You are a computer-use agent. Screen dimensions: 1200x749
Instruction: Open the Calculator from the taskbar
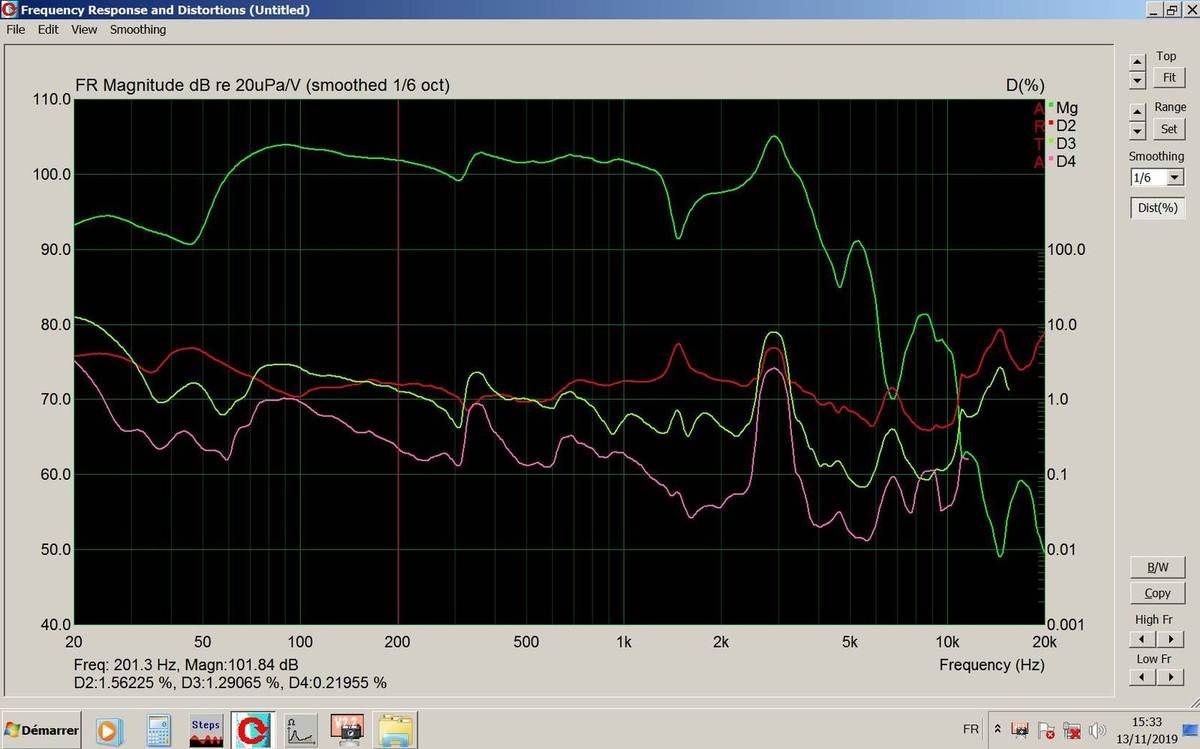pyautogui.click(x=158, y=730)
